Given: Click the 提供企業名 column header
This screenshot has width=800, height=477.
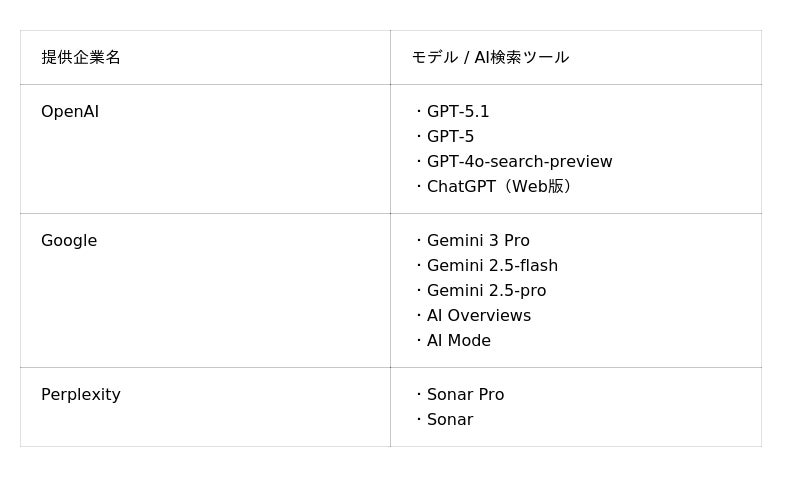Looking at the screenshot, I should [81, 58].
